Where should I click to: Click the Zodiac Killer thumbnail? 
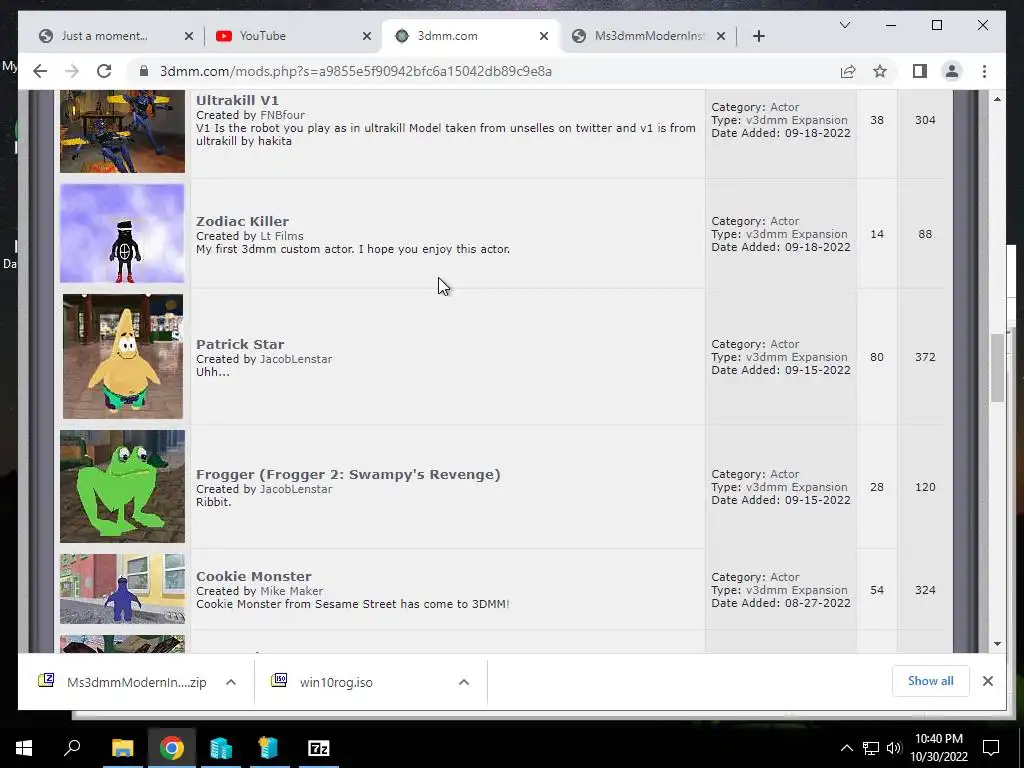pos(122,233)
